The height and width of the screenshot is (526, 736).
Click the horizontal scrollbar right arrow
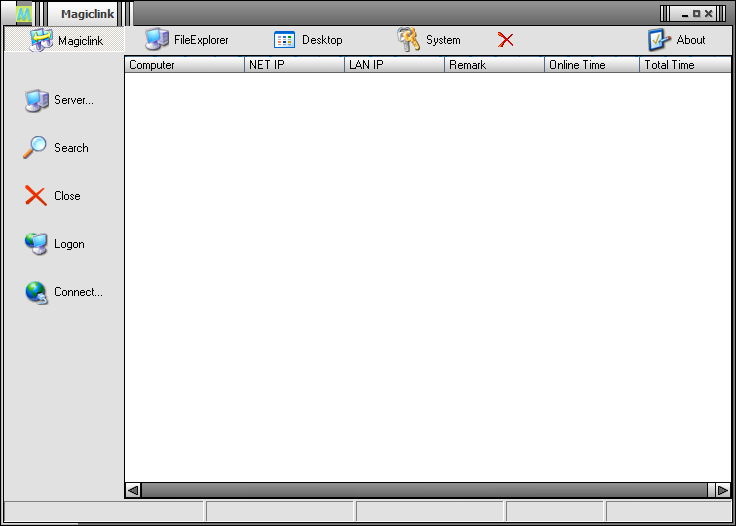pyautogui.click(x=723, y=490)
